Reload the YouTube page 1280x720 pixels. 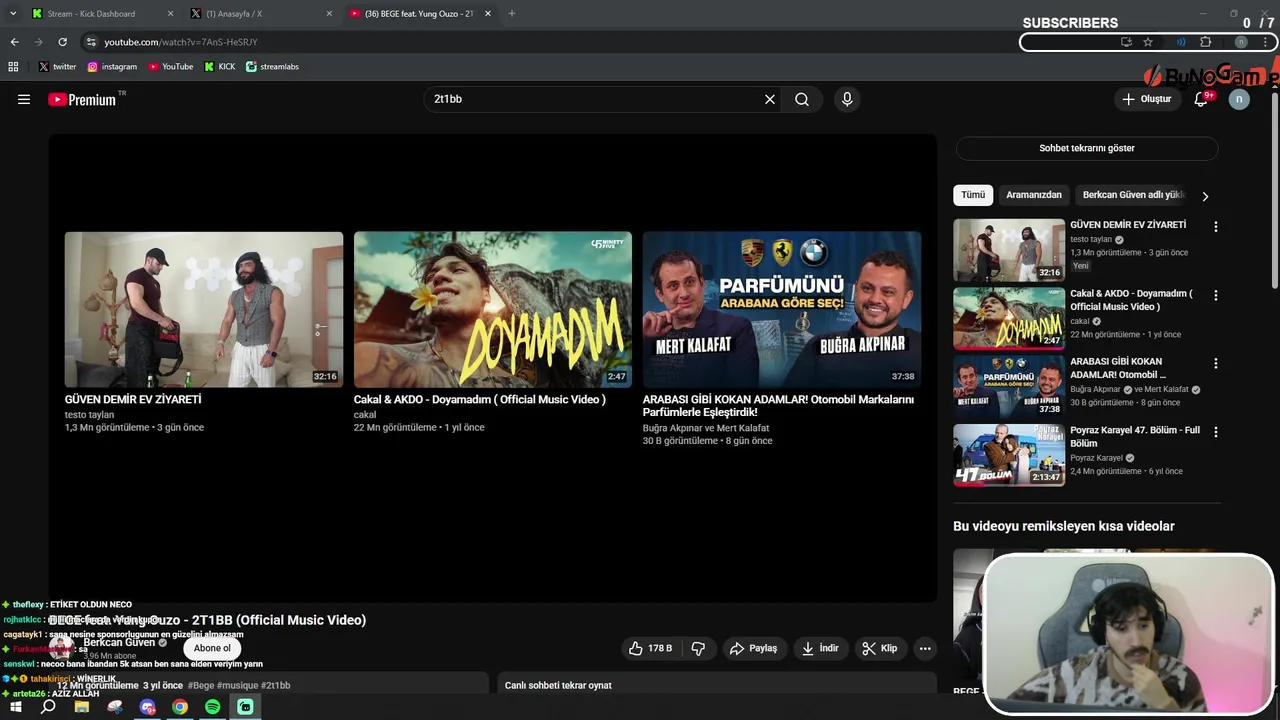(62, 42)
